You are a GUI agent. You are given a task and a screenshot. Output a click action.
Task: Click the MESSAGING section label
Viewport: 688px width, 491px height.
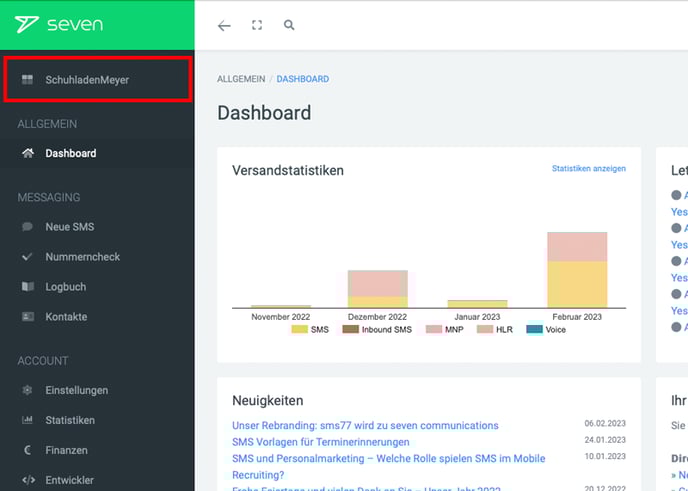(49, 197)
